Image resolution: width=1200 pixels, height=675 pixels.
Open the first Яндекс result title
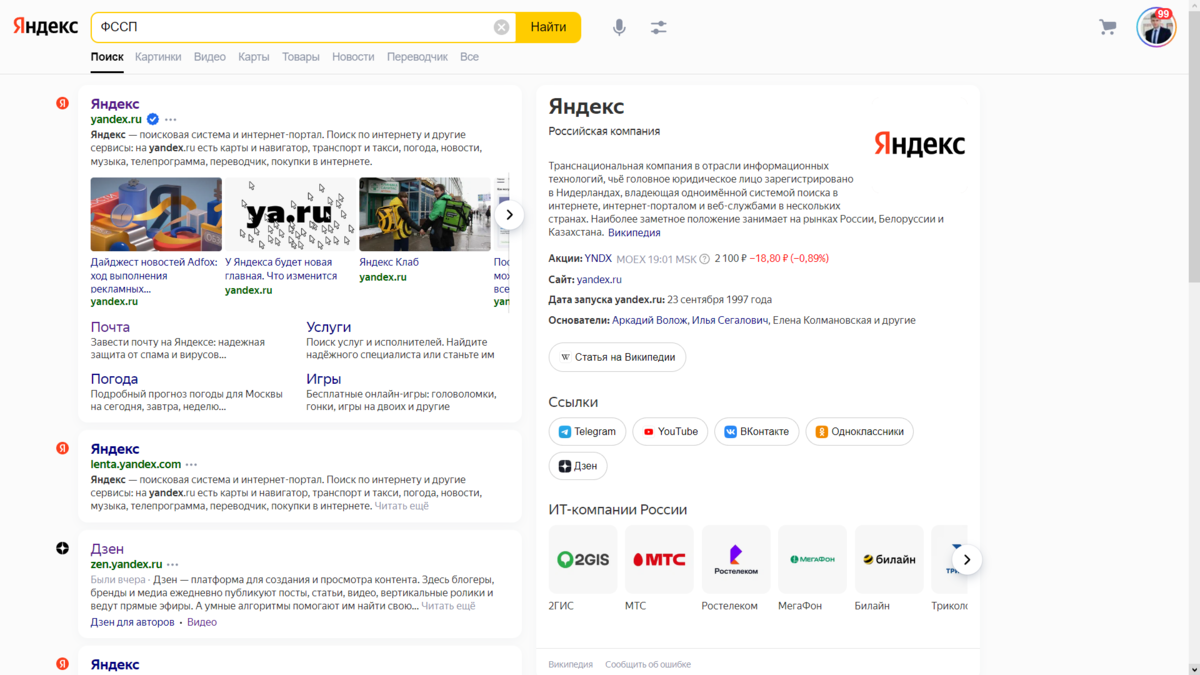click(115, 104)
